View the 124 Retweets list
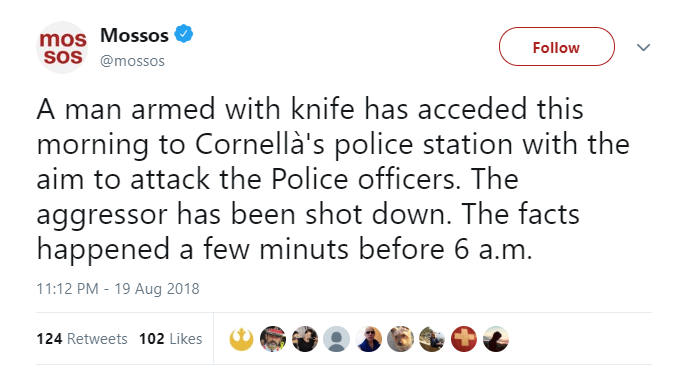This screenshot has height=377, width=689. tap(82, 339)
